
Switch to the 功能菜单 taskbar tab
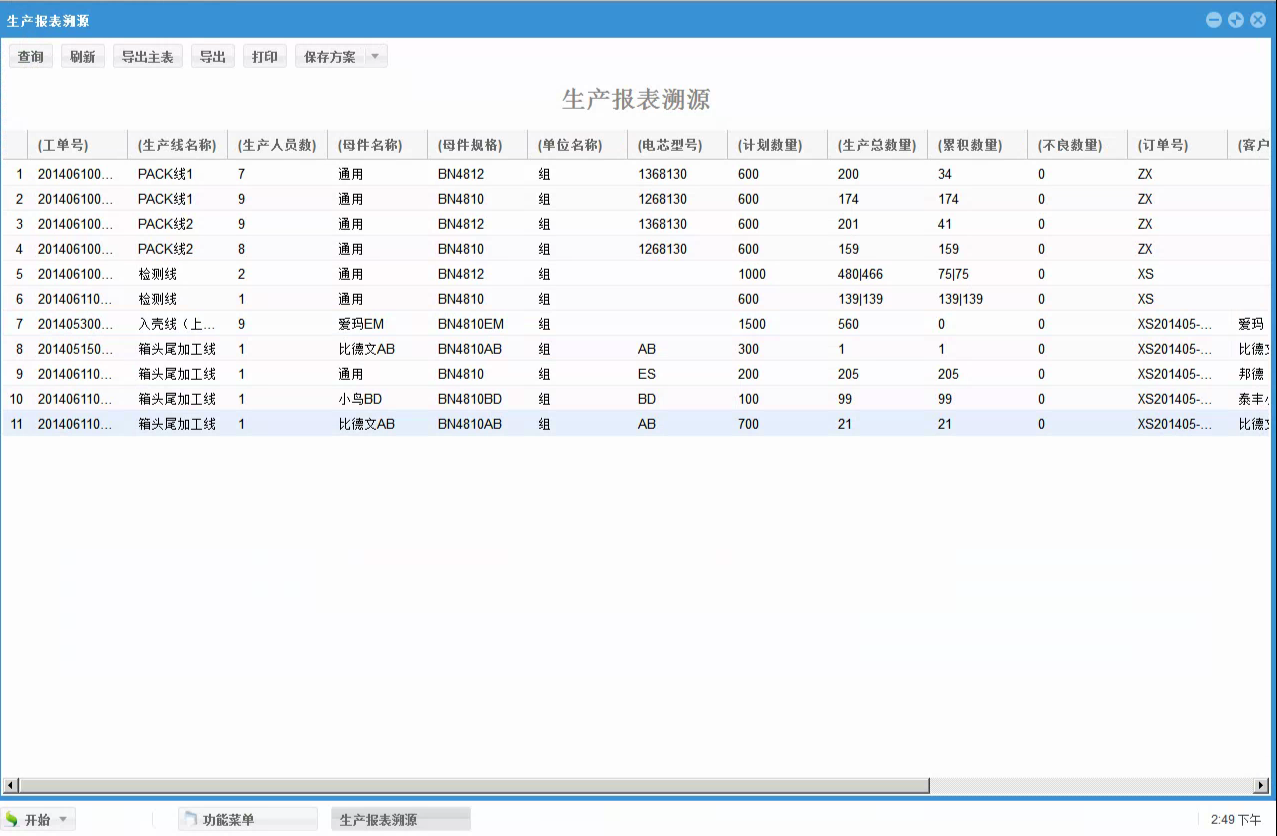point(248,820)
